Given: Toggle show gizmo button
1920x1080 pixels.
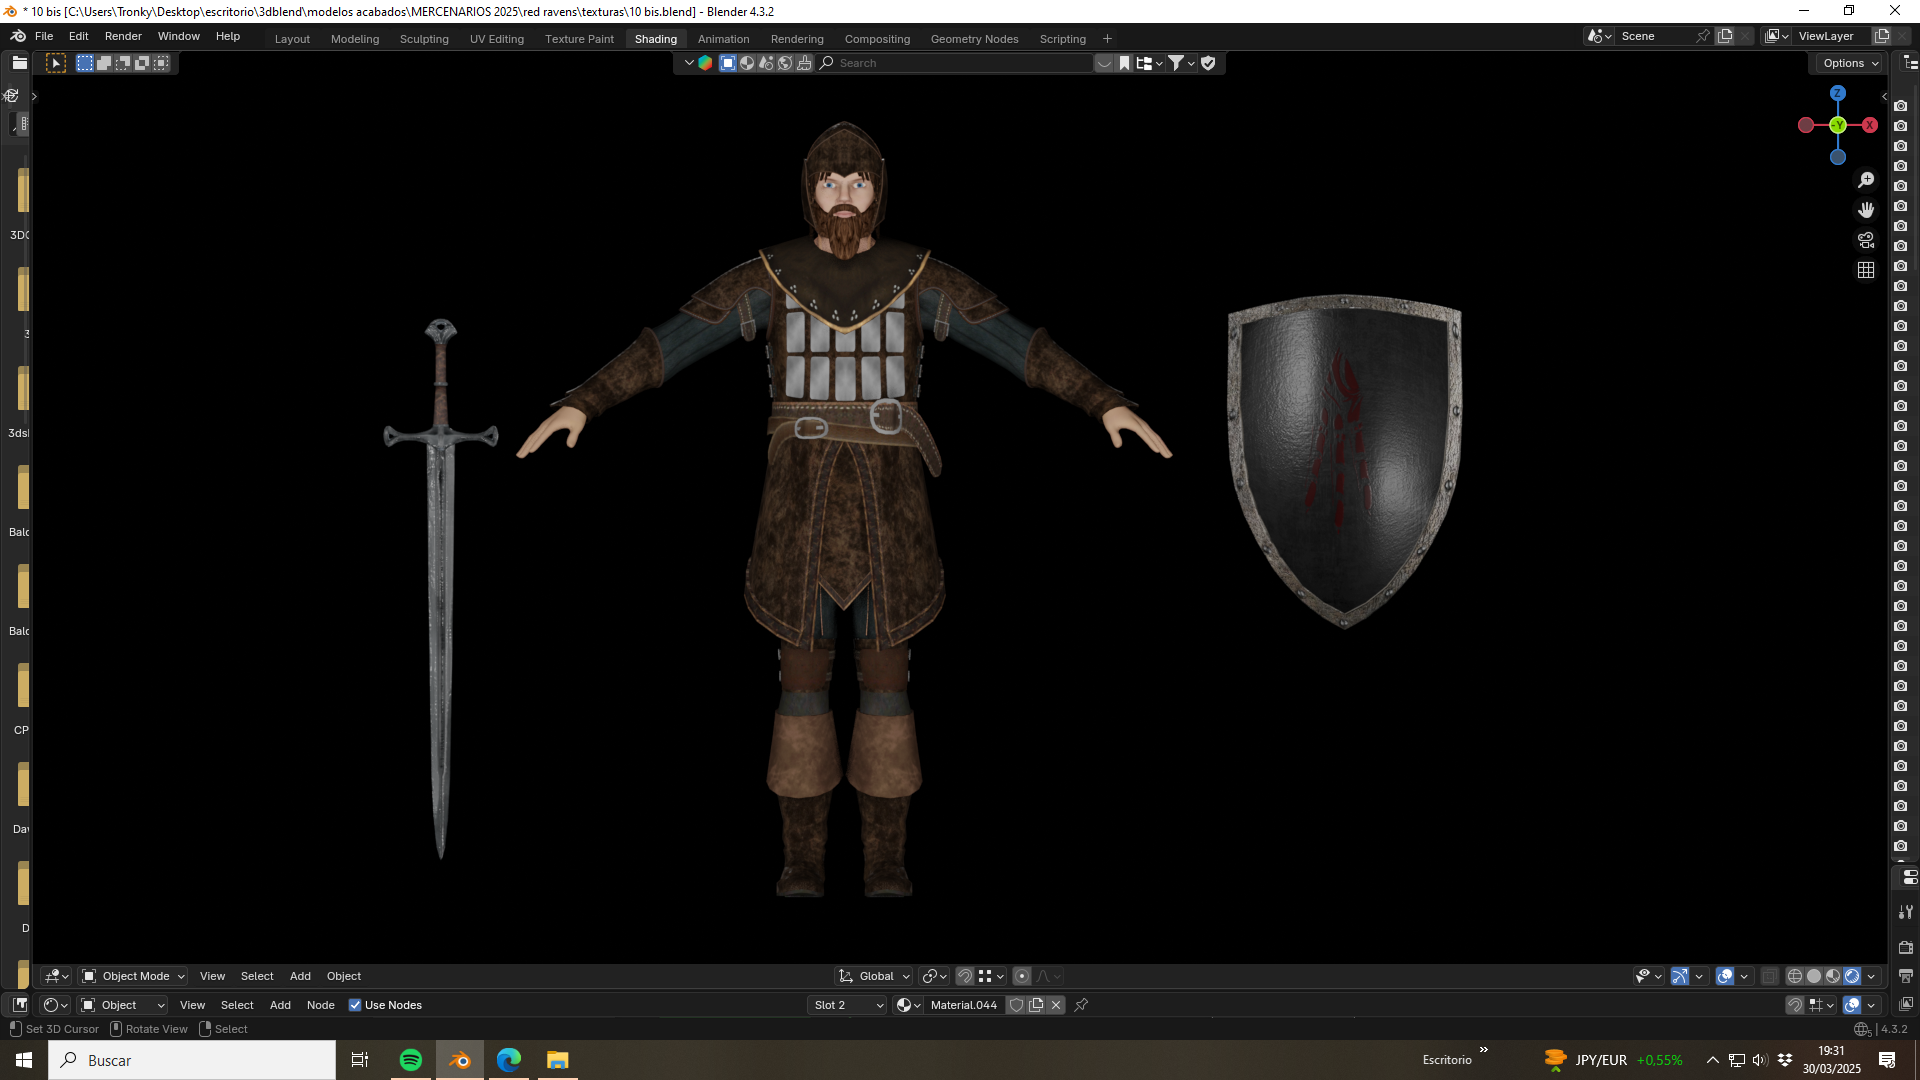Looking at the screenshot, I should click(x=1680, y=976).
